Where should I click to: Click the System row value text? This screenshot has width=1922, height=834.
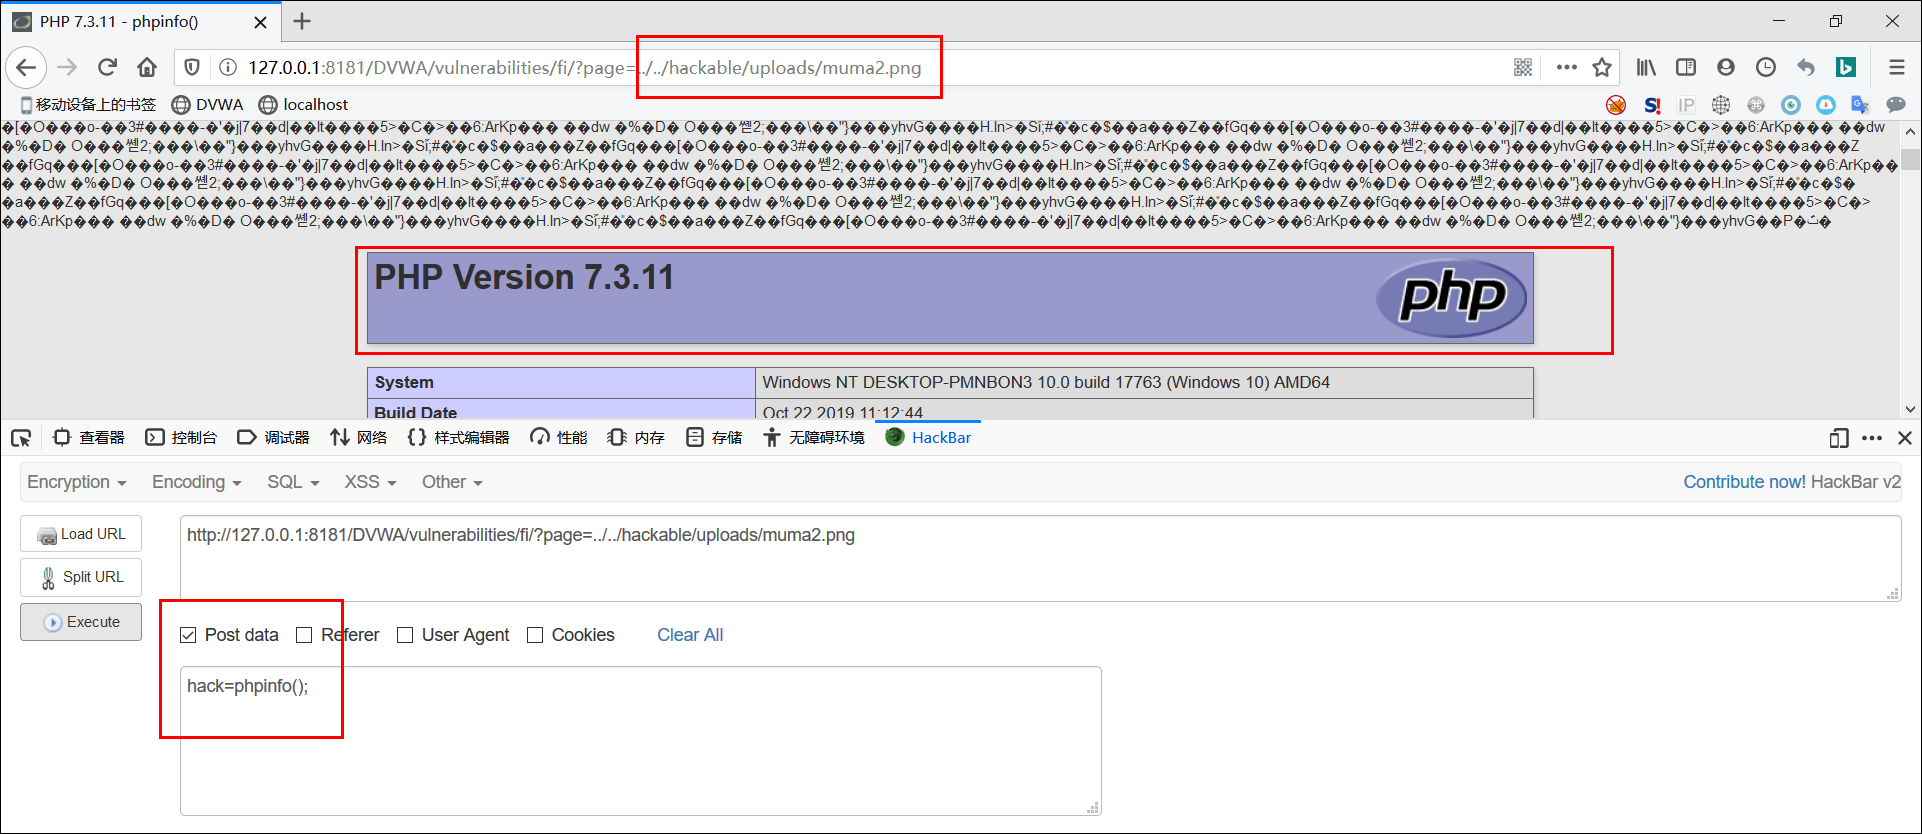1046,382
